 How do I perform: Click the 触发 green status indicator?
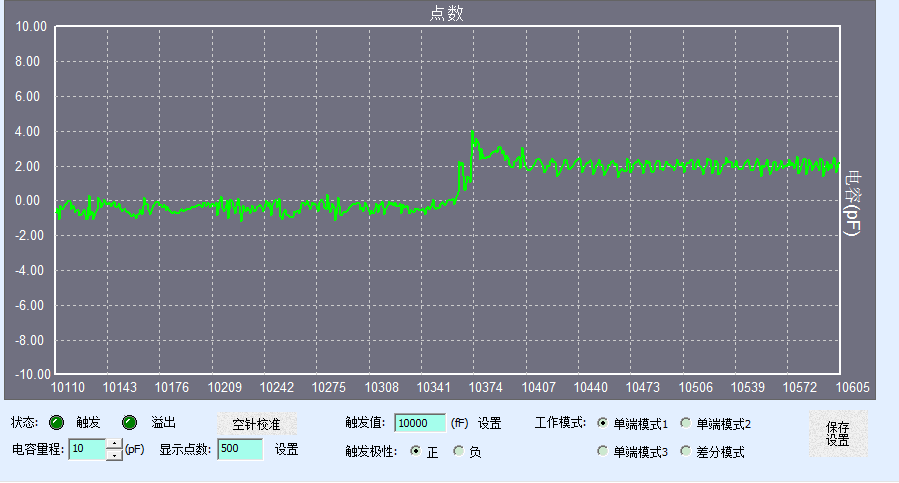(x=57, y=422)
